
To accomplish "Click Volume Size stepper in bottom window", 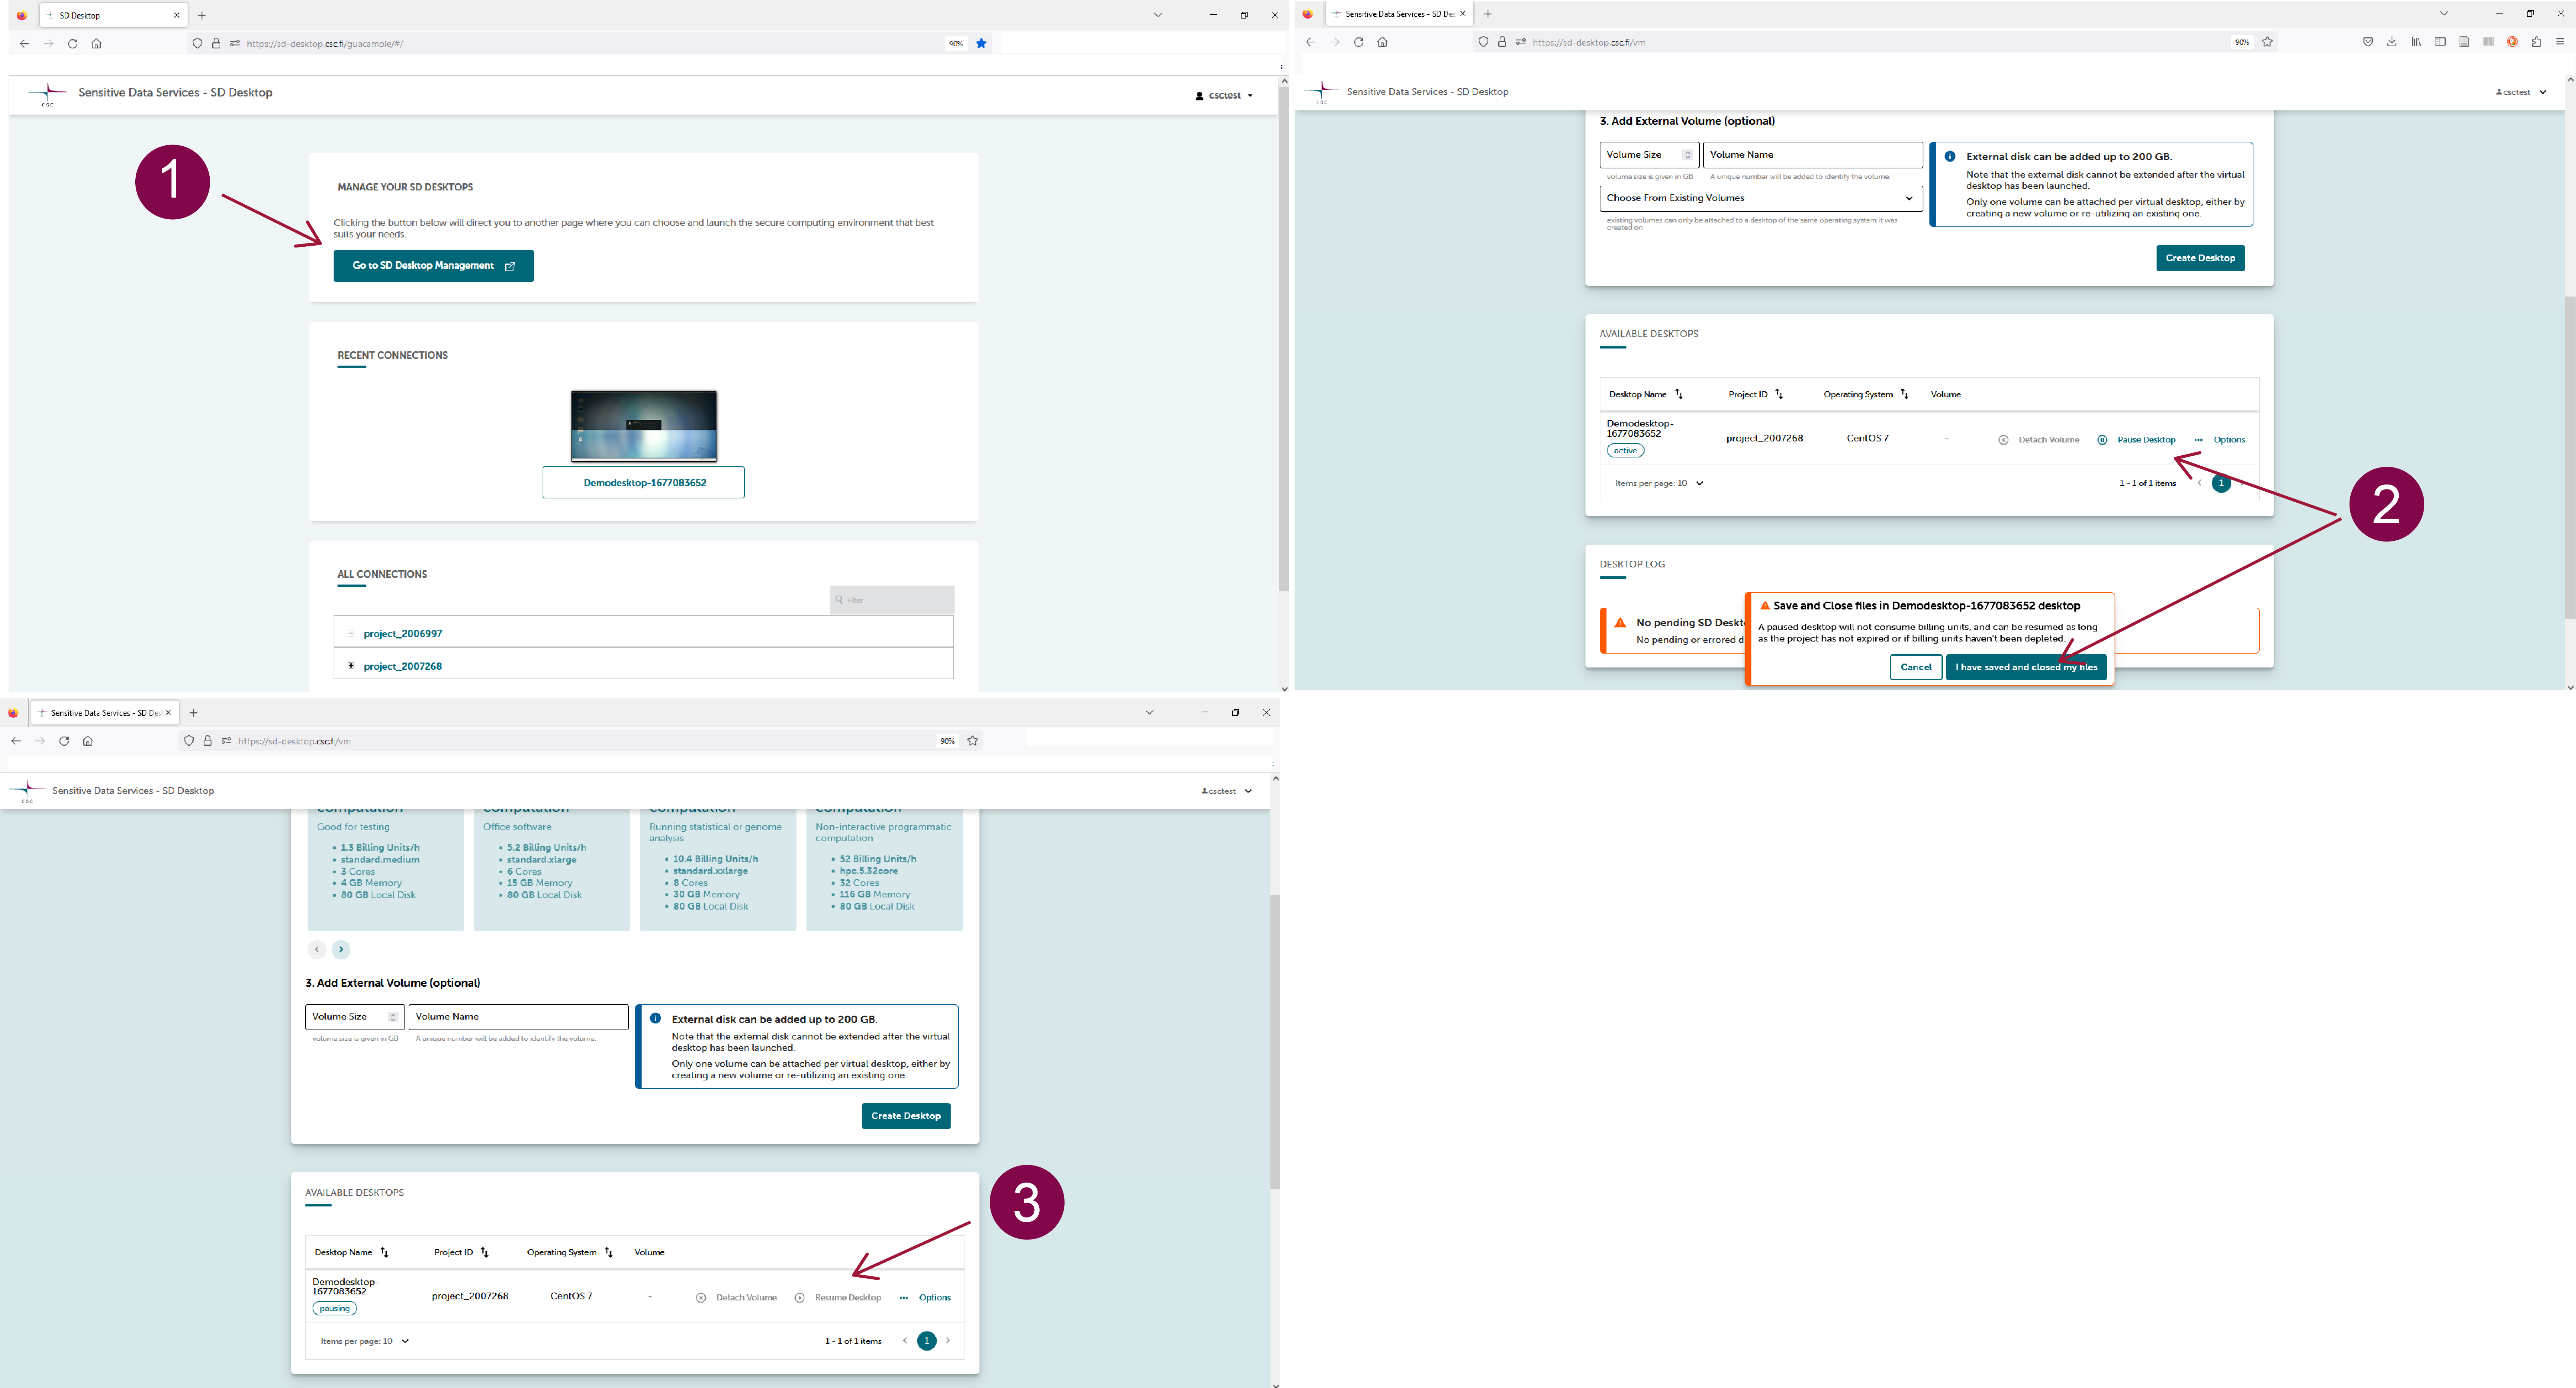I will 393,1017.
